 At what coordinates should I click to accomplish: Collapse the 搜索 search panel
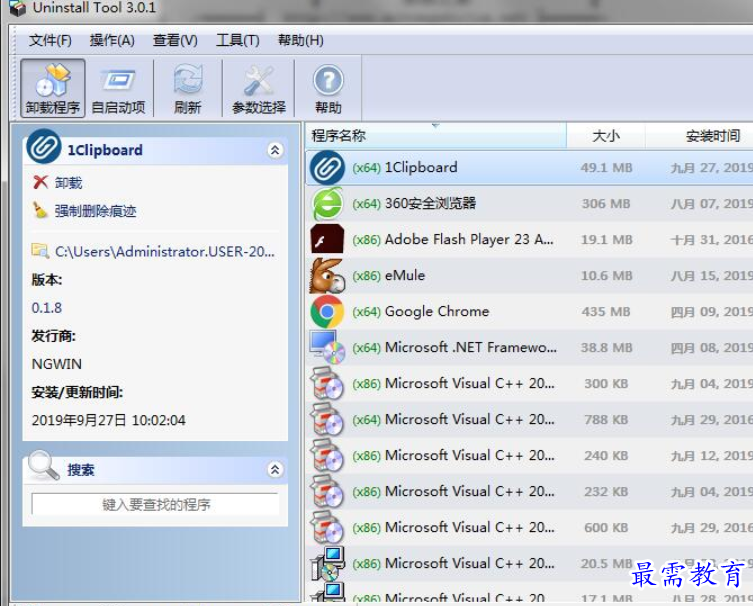[x=275, y=469]
